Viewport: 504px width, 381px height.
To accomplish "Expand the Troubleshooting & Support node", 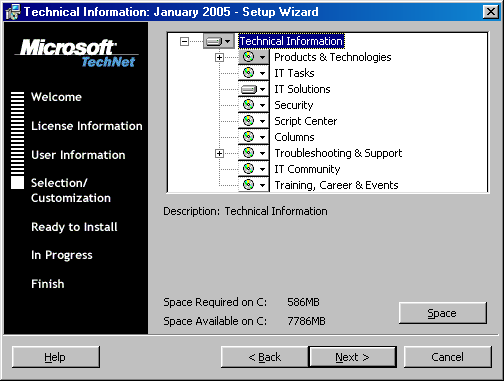I will 219,153.
